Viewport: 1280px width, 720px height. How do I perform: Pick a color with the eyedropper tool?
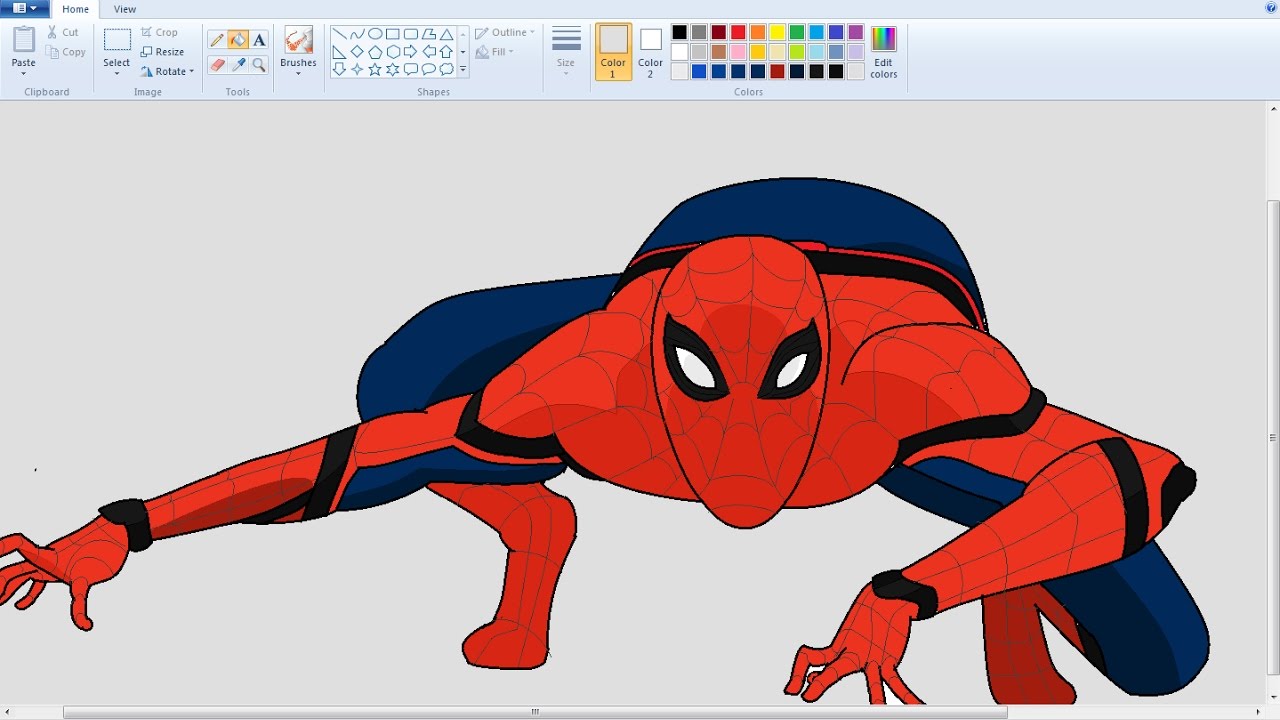pyautogui.click(x=238, y=64)
